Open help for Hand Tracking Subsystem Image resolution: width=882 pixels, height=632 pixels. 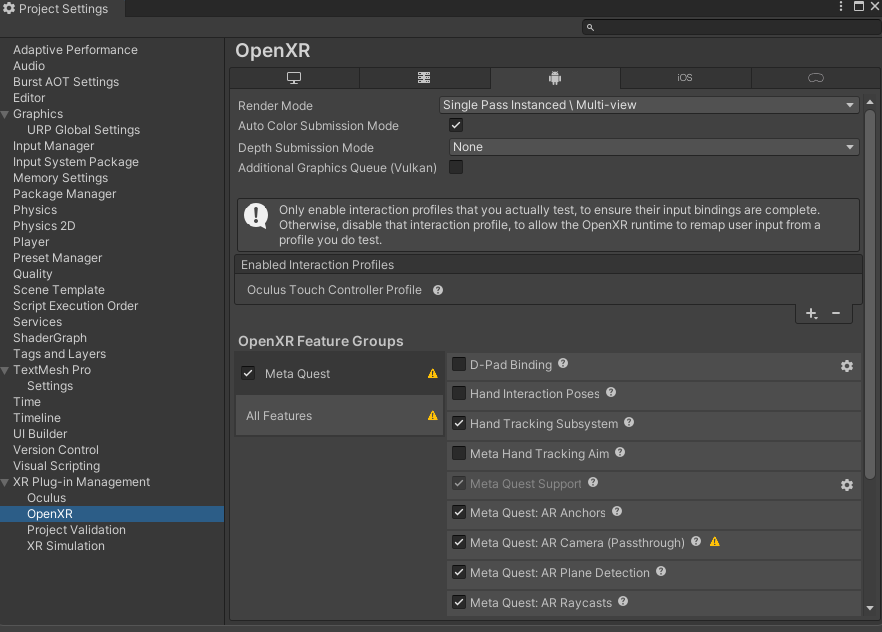(629, 423)
